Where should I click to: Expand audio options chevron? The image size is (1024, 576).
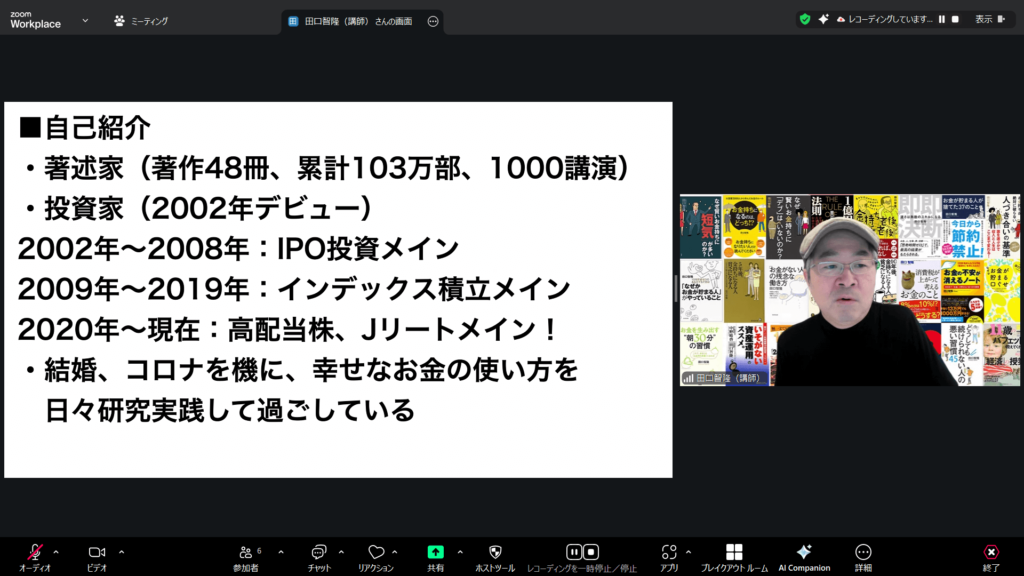pyautogui.click(x=56, y=551)
